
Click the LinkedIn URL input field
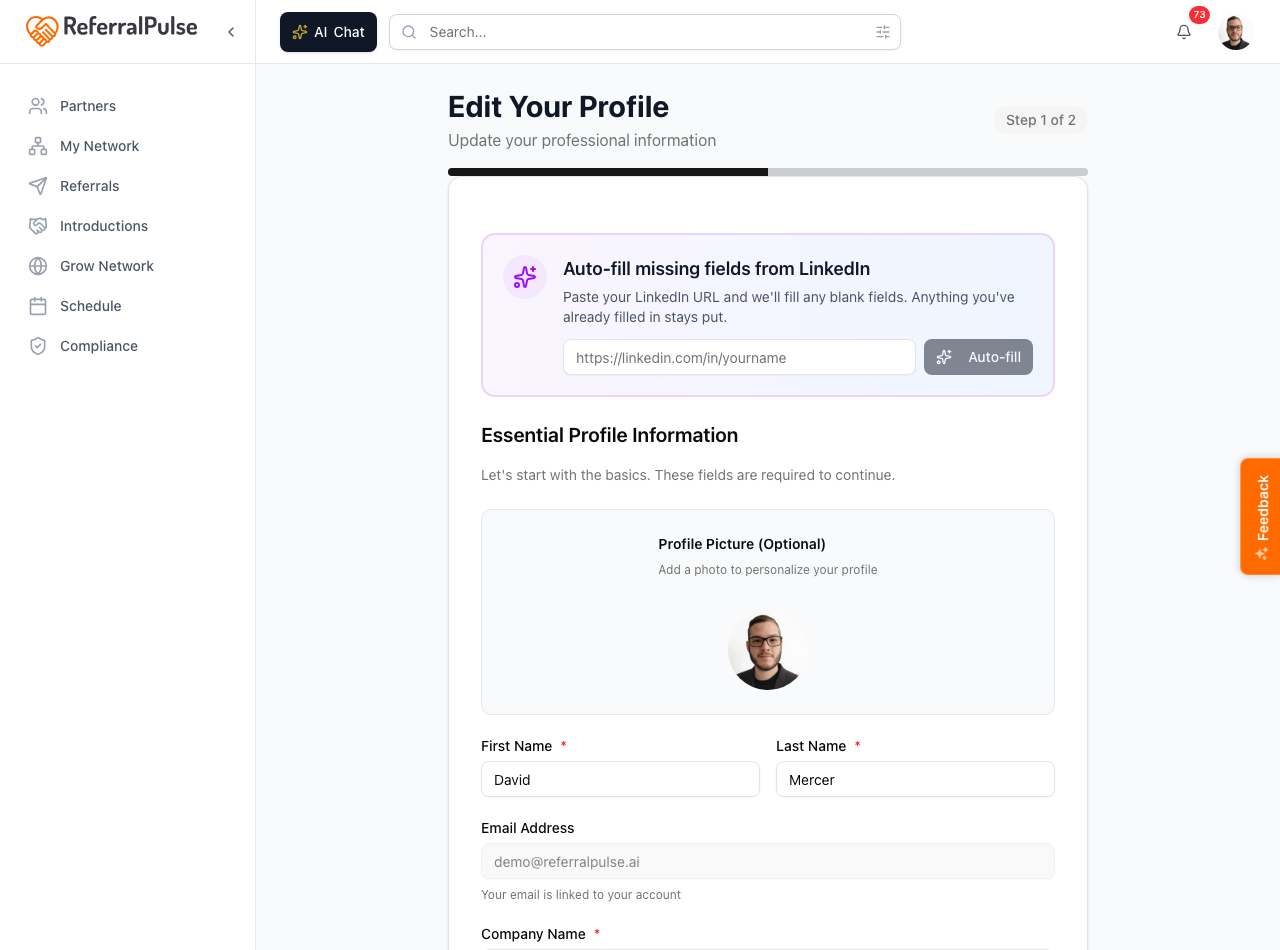coord(739,357)
